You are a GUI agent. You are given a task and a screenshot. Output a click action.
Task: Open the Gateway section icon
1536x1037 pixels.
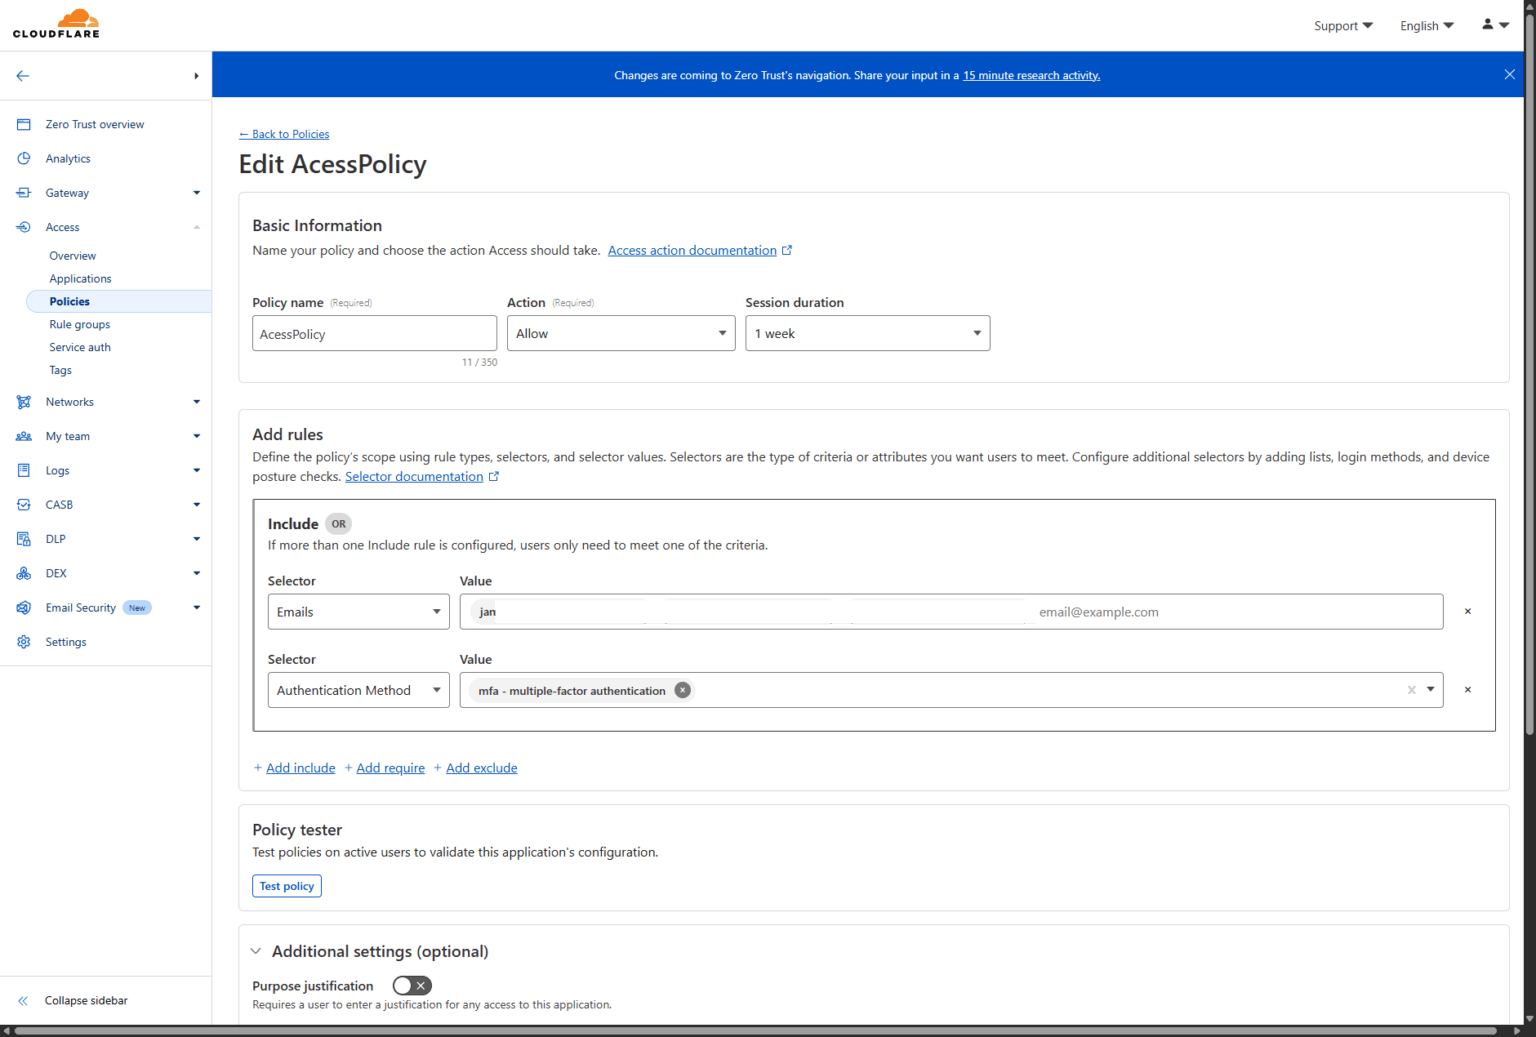[x=23, y=192]
